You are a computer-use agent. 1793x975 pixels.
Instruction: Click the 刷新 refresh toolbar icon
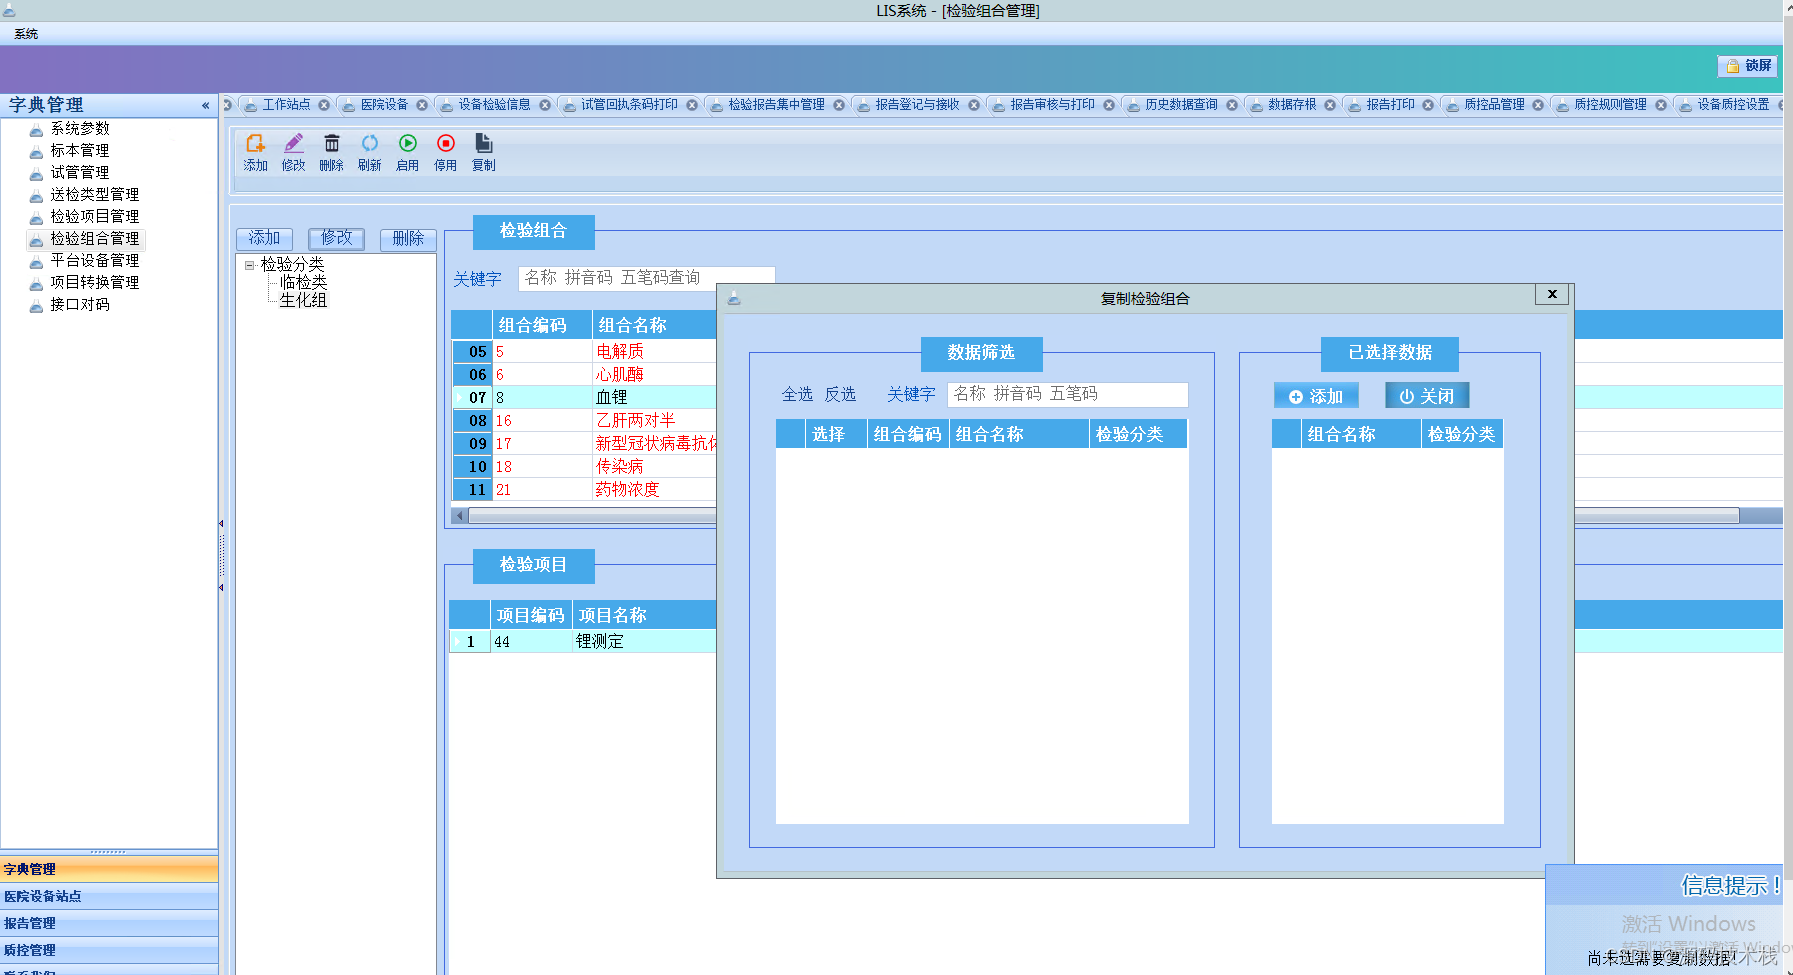369,153
